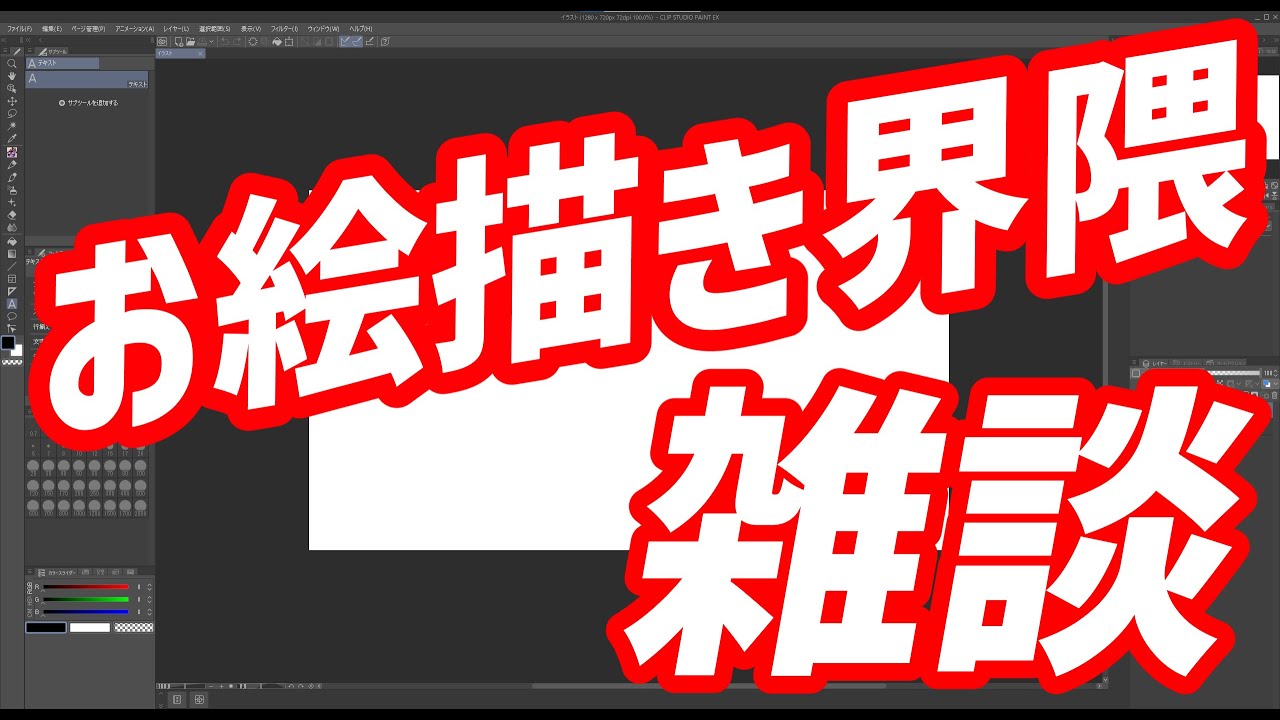This screenshot has height=720, width=1280.
Task: Select the Eyedropper tool
Action: [12, 139]
